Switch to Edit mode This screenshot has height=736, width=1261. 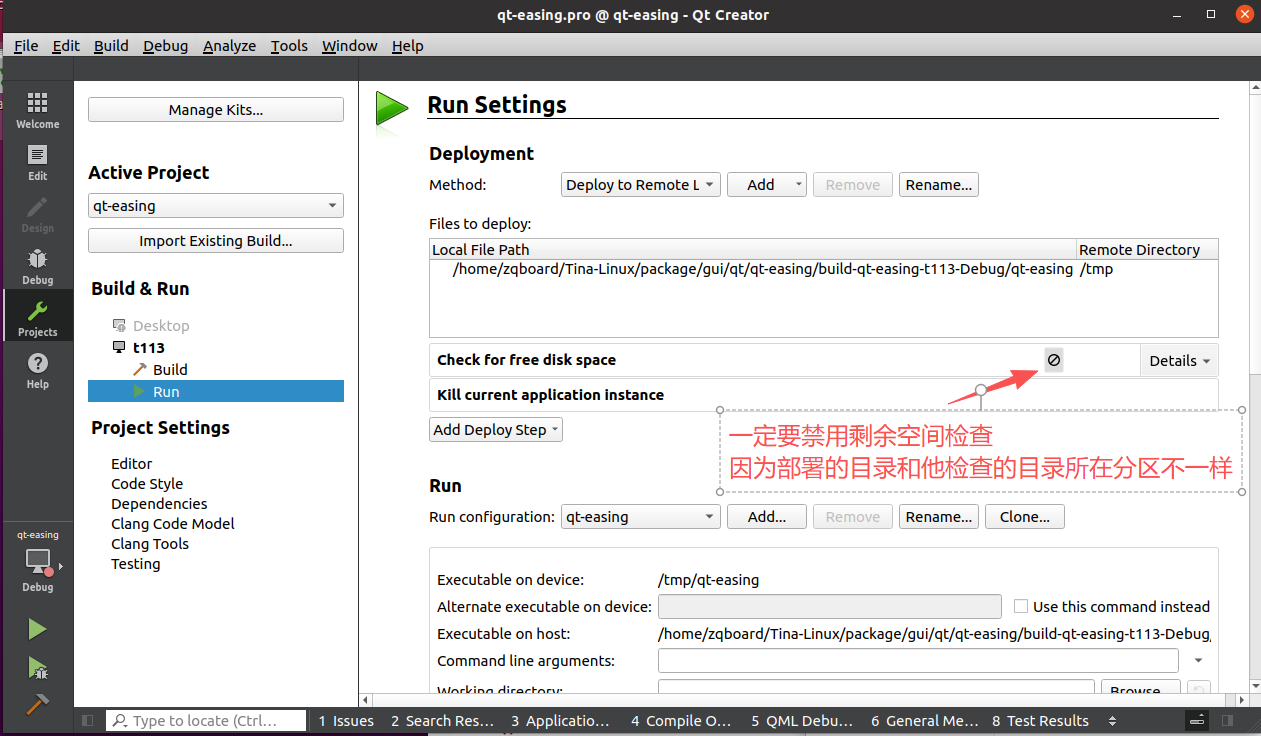tap(37, 162)
